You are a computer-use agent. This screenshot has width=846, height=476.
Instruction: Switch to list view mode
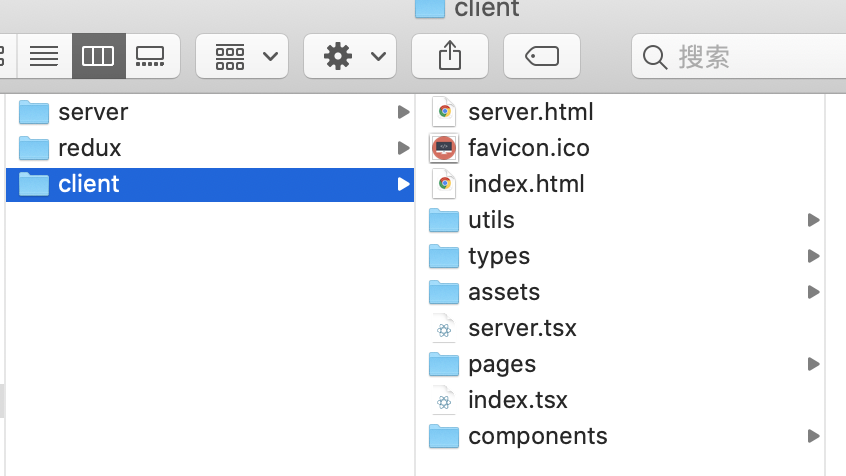pyautogui.click(x=44, y=56)
